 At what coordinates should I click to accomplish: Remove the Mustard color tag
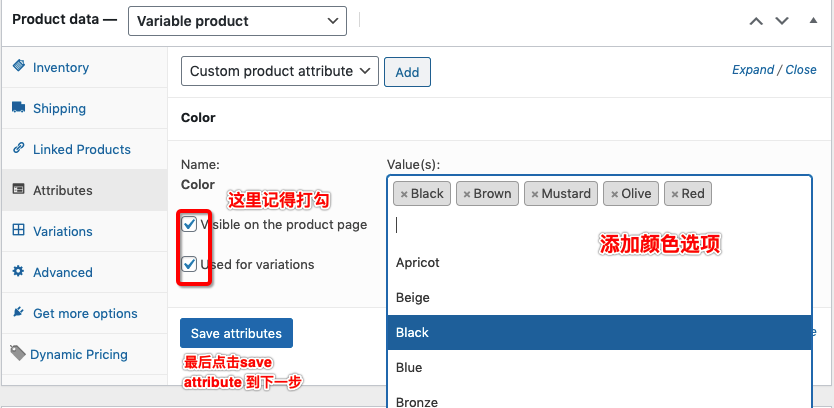(x=535, y=194)
